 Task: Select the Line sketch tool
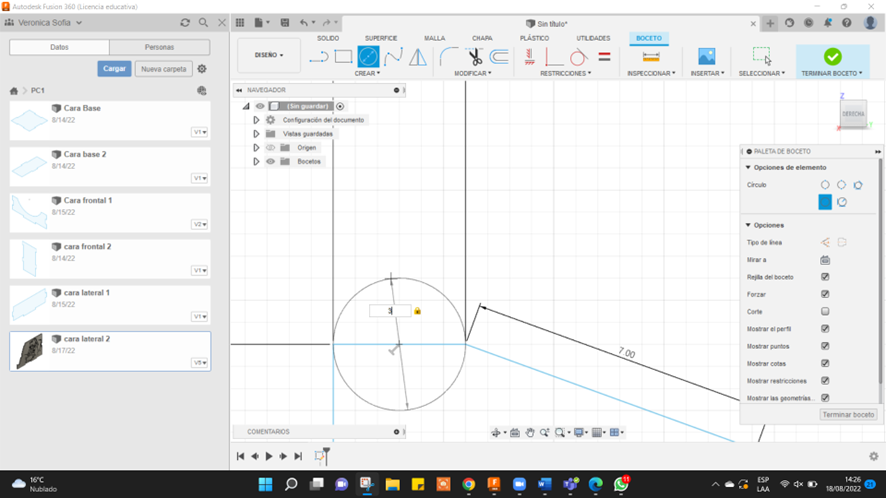coord(319,57)
